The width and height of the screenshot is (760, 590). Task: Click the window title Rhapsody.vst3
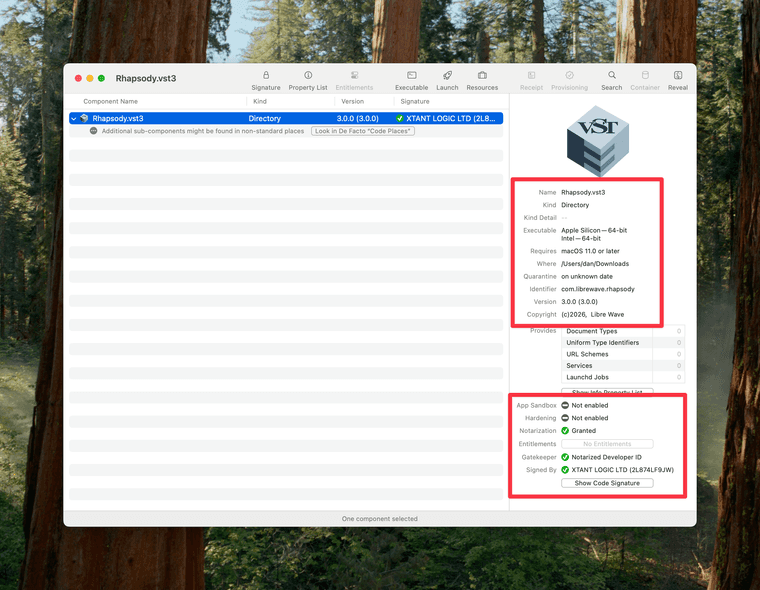146,79
